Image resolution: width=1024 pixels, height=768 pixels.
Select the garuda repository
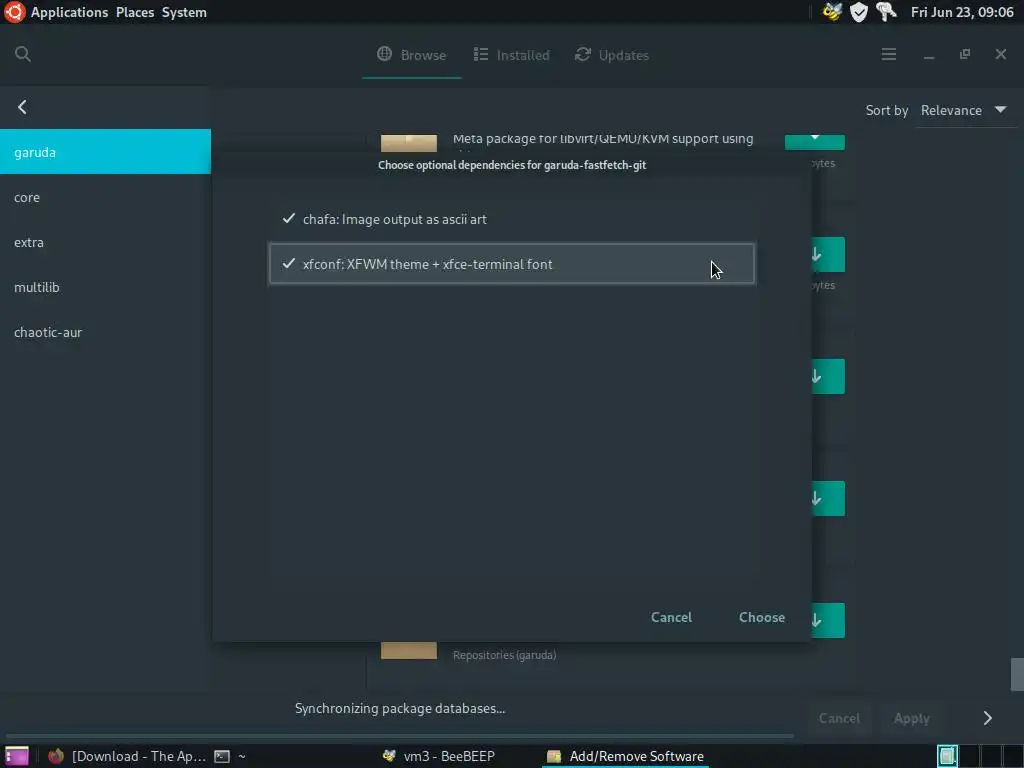pos(105,152)
